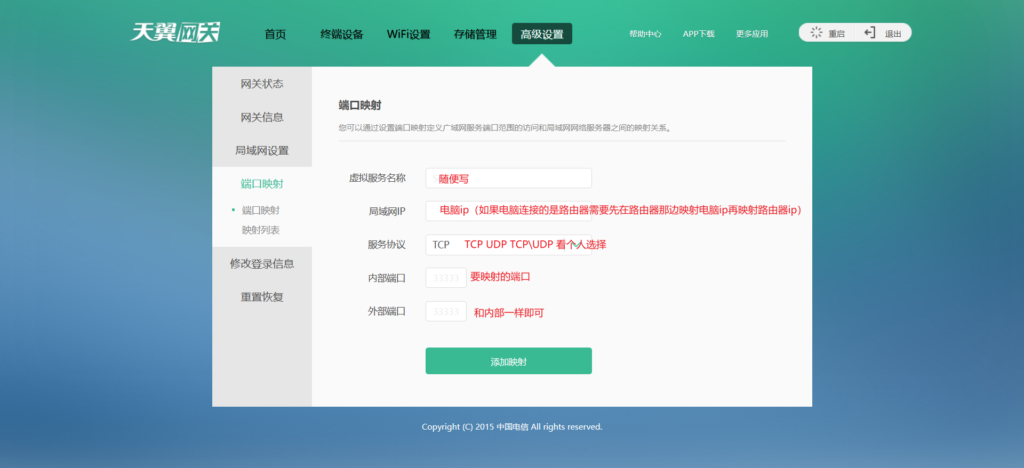
Task: Click the APP下载 link
Action: click(x=698, y=34)
